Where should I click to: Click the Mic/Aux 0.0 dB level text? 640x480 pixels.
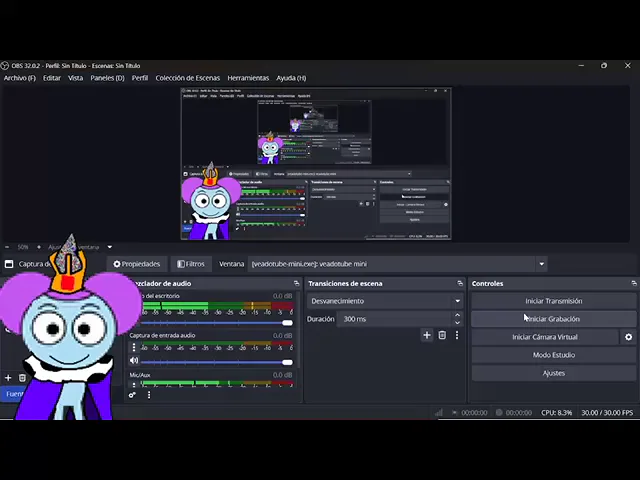click(x=282, y=375)
